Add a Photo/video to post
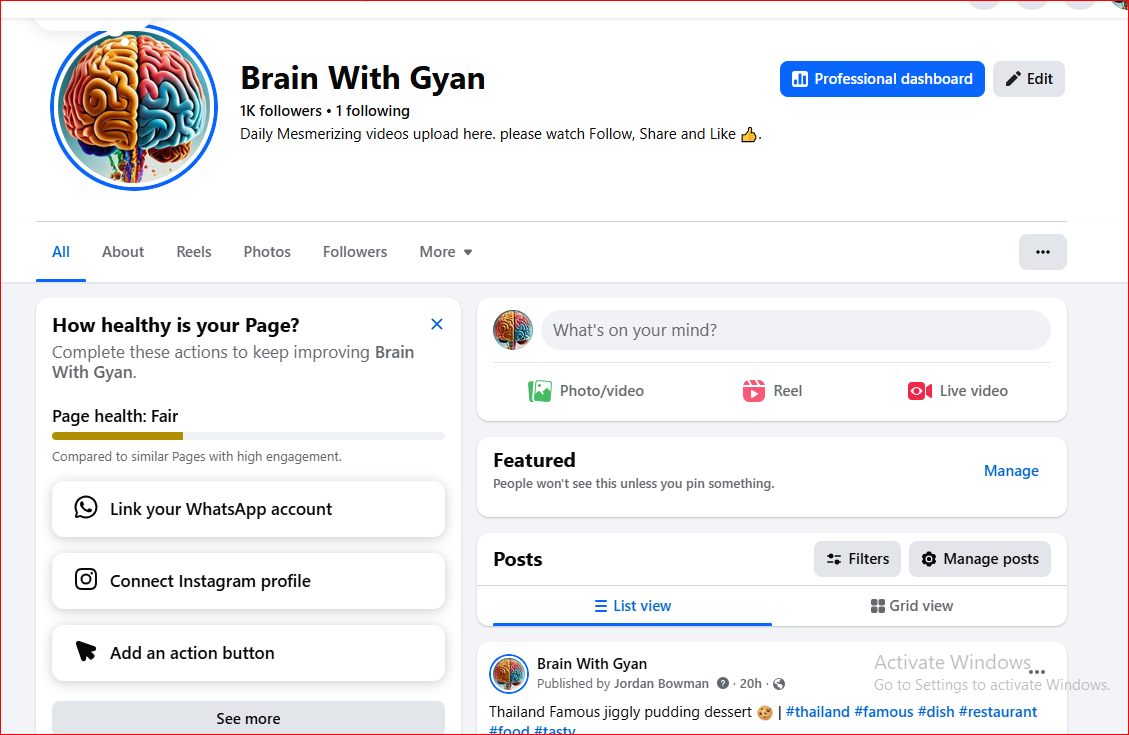 pos(586,391)
